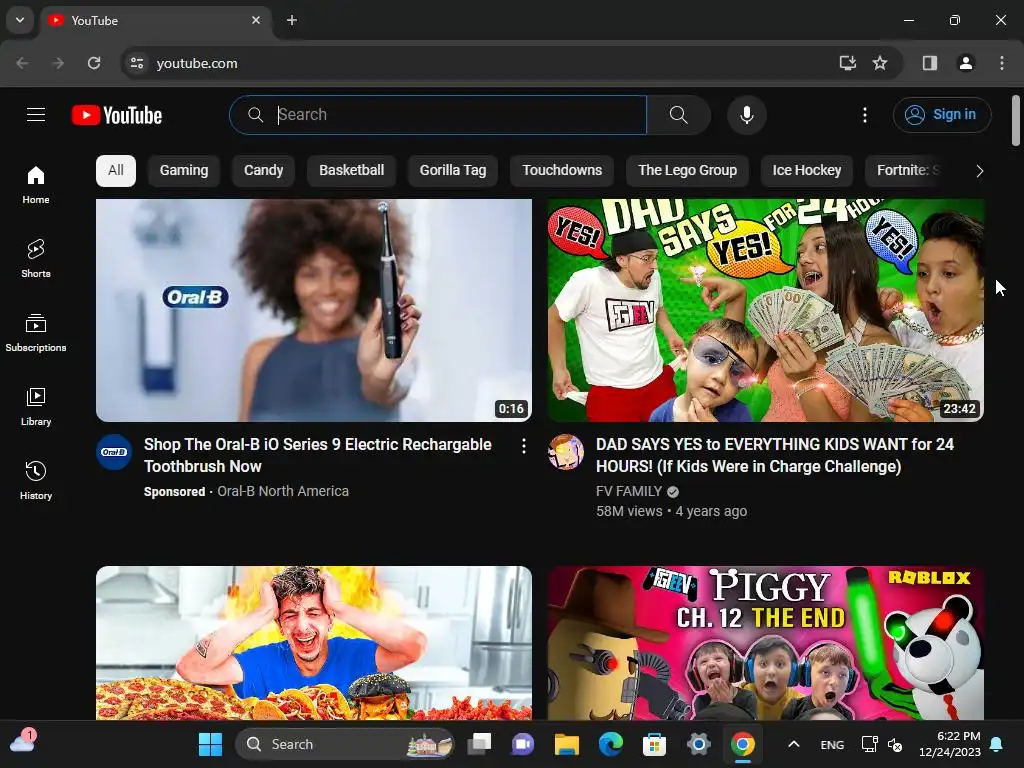Select the Candy filter chip
Screen dimensions: 1024x768
coord(263,170)
